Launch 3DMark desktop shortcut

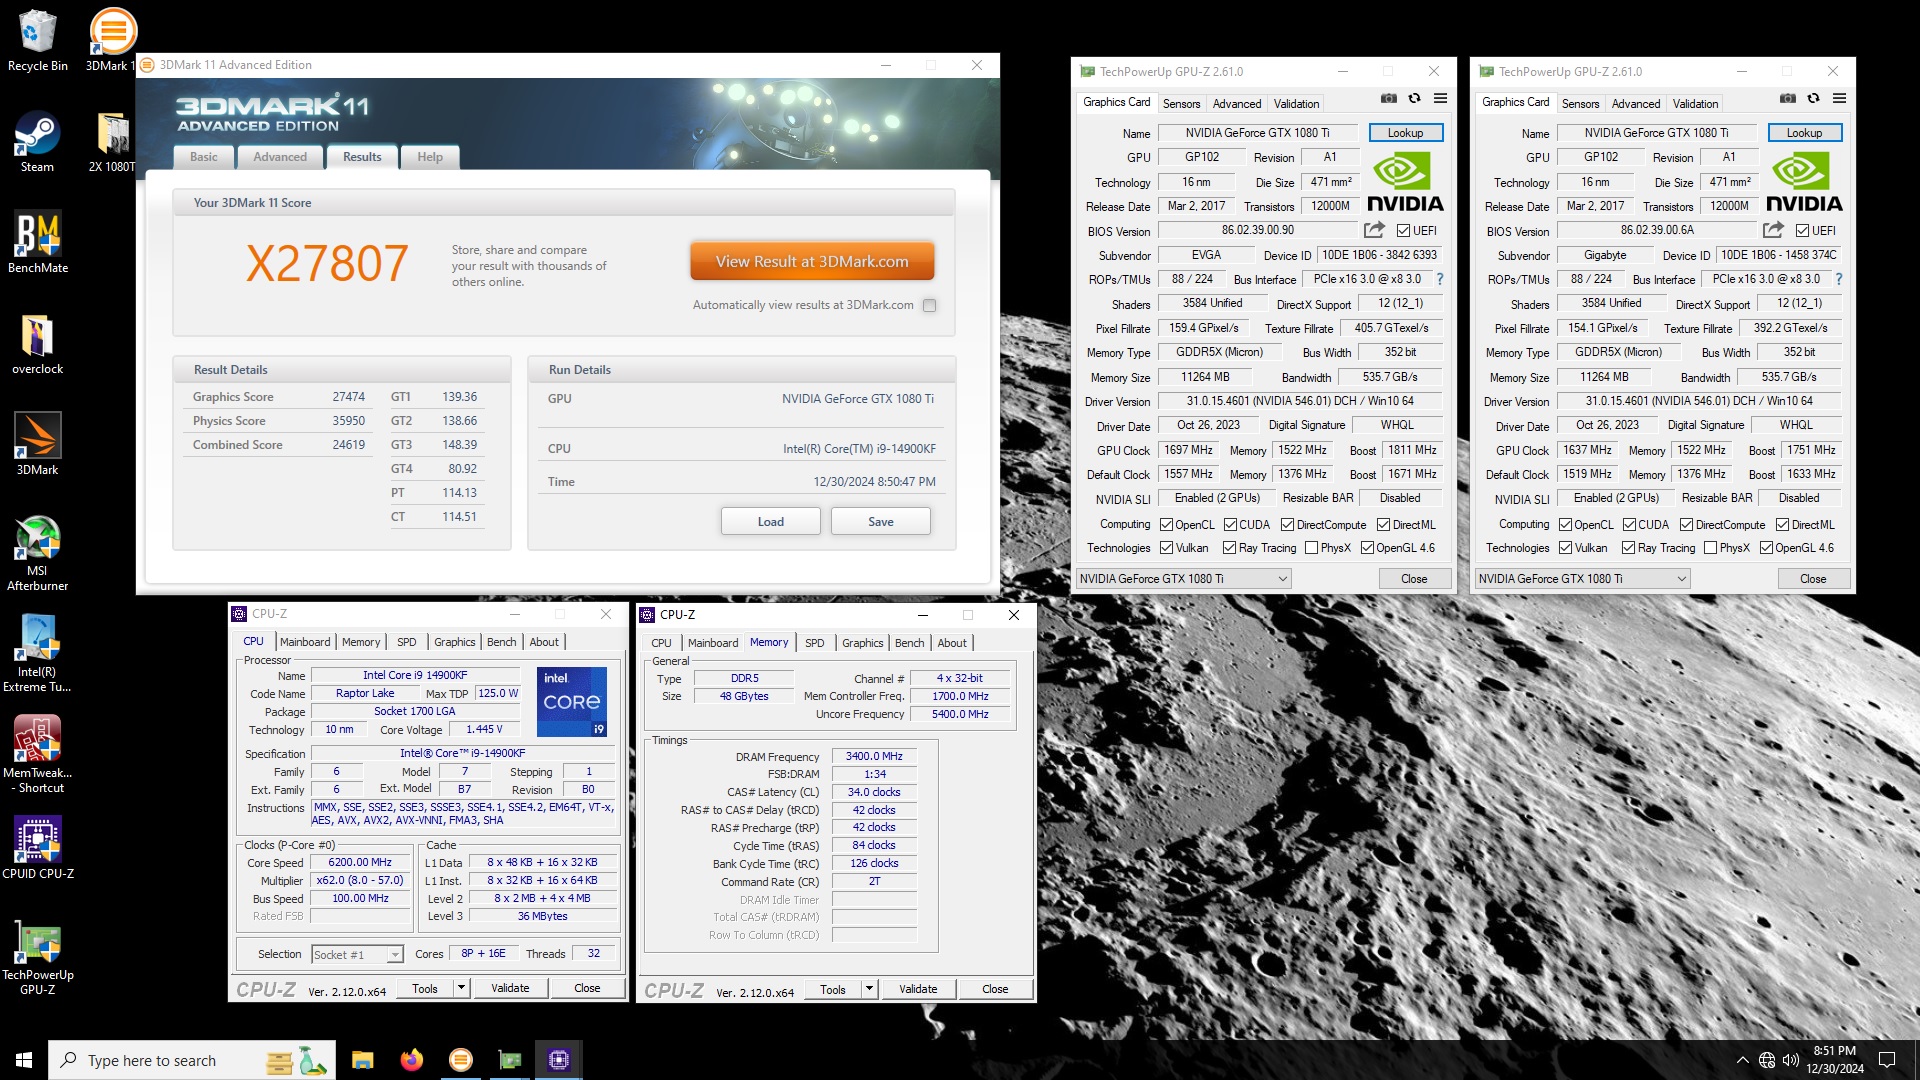click(37, 445)
